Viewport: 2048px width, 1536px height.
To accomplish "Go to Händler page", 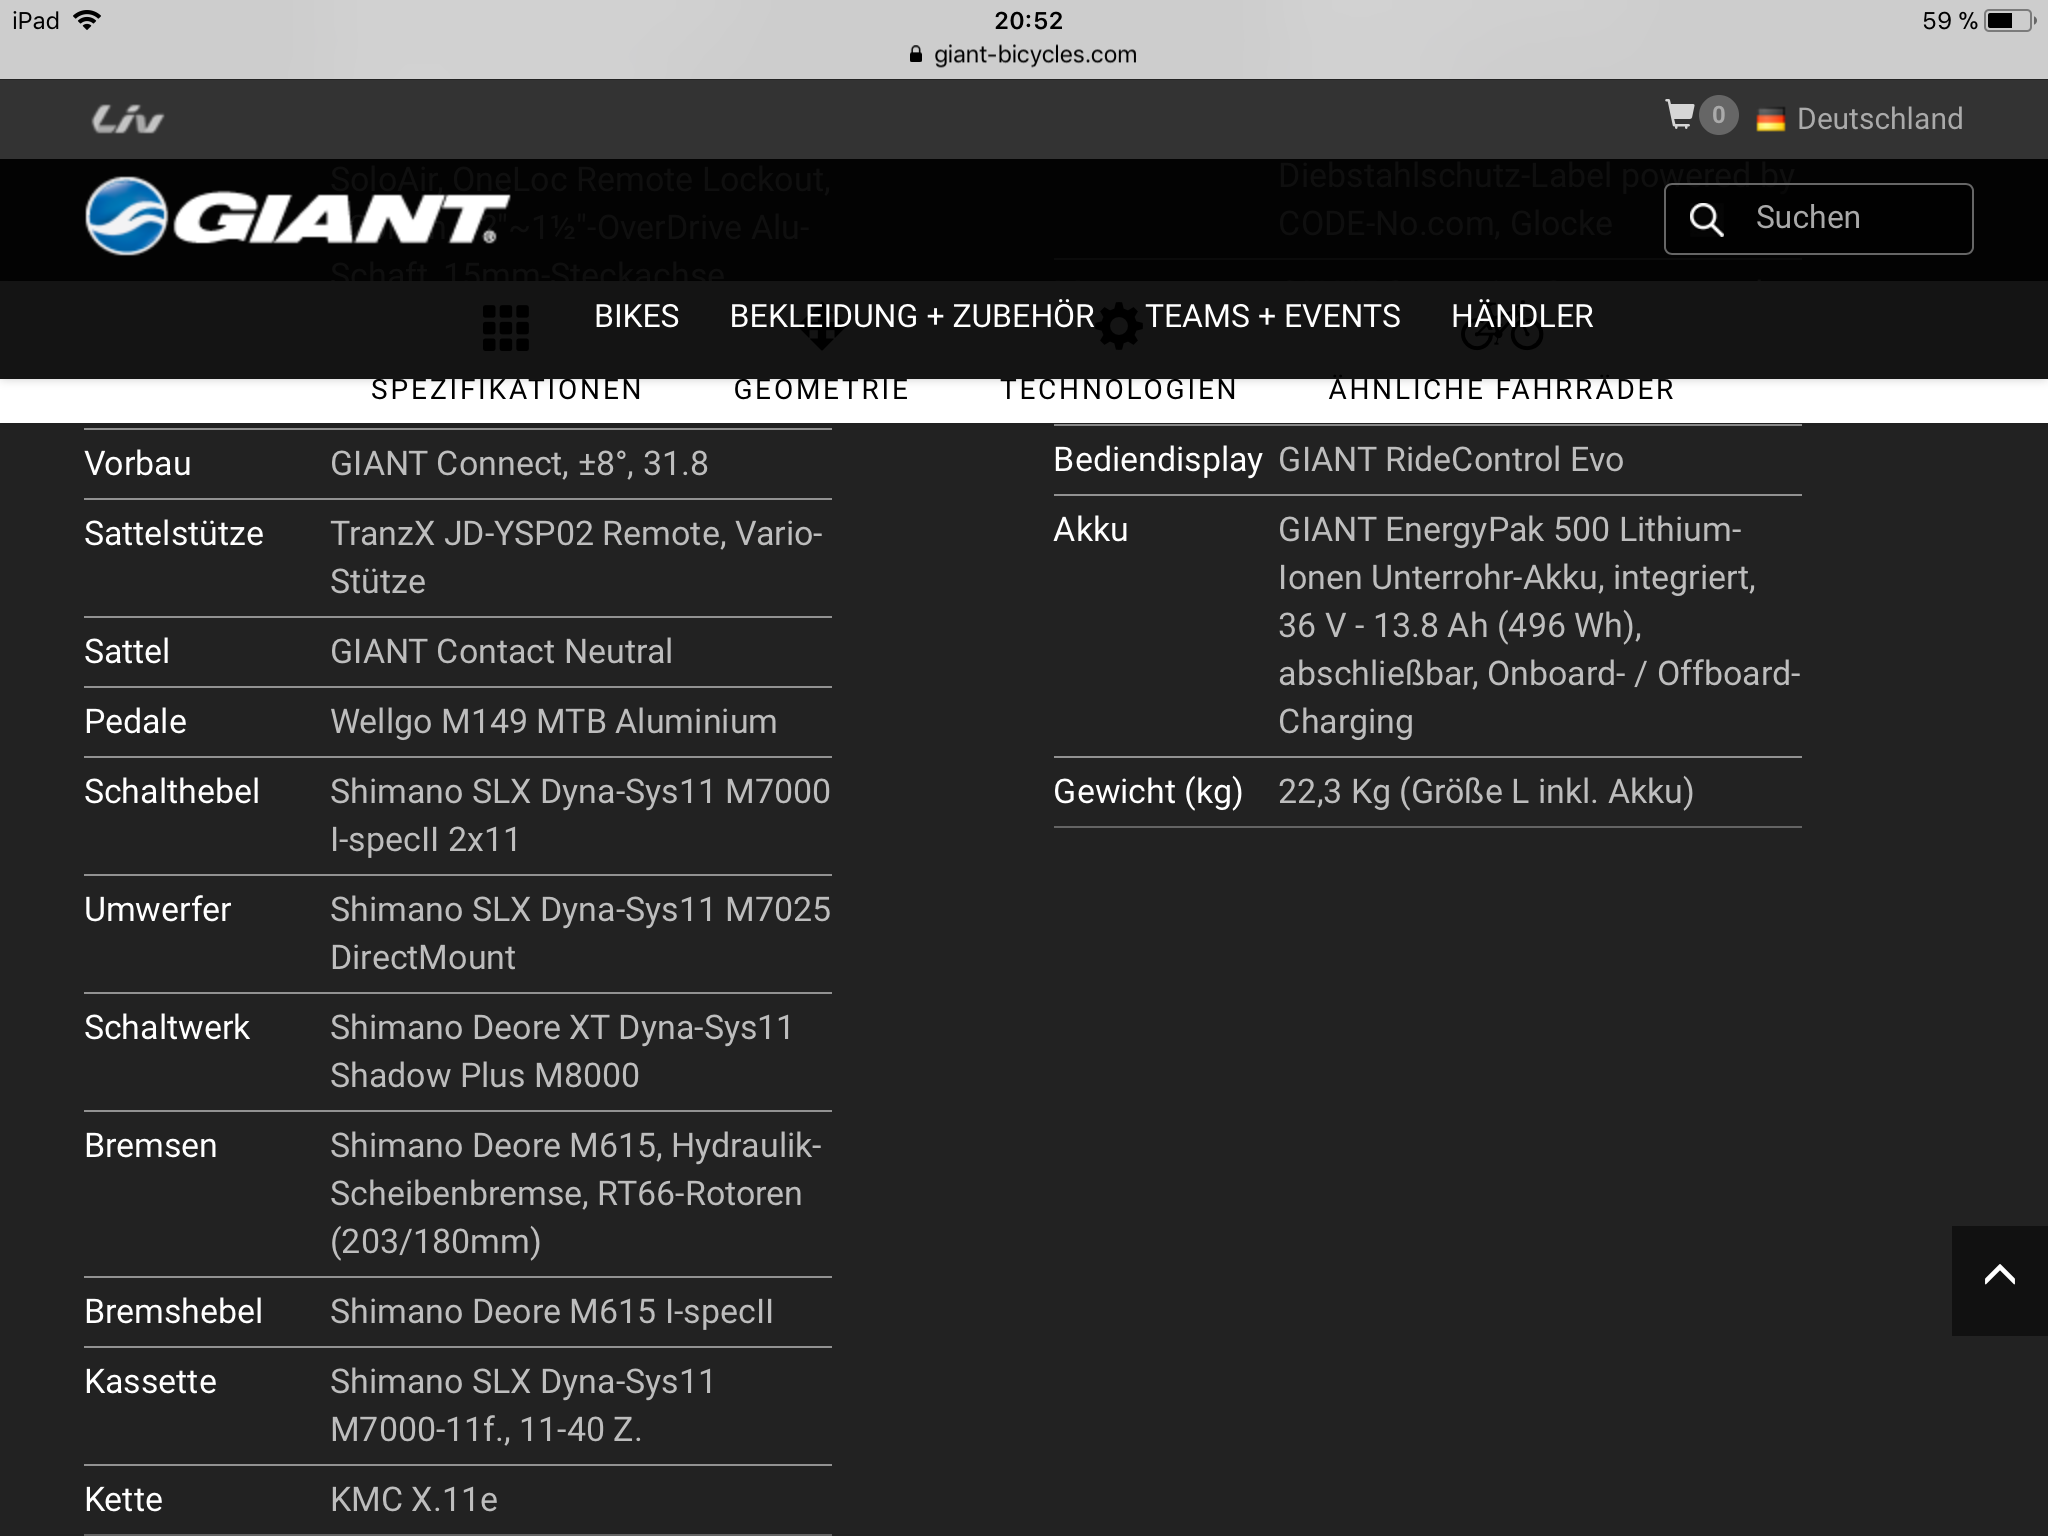I will point(1521,317).
